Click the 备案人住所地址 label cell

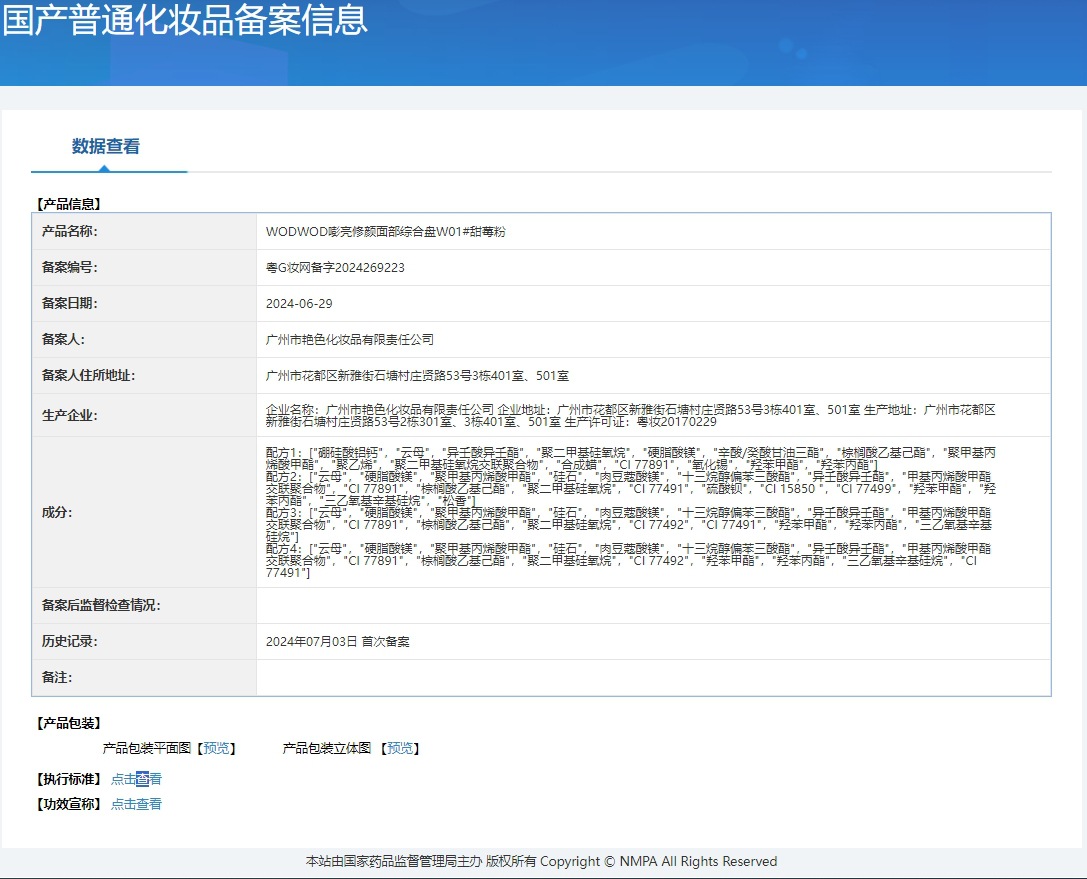[144, 376]
